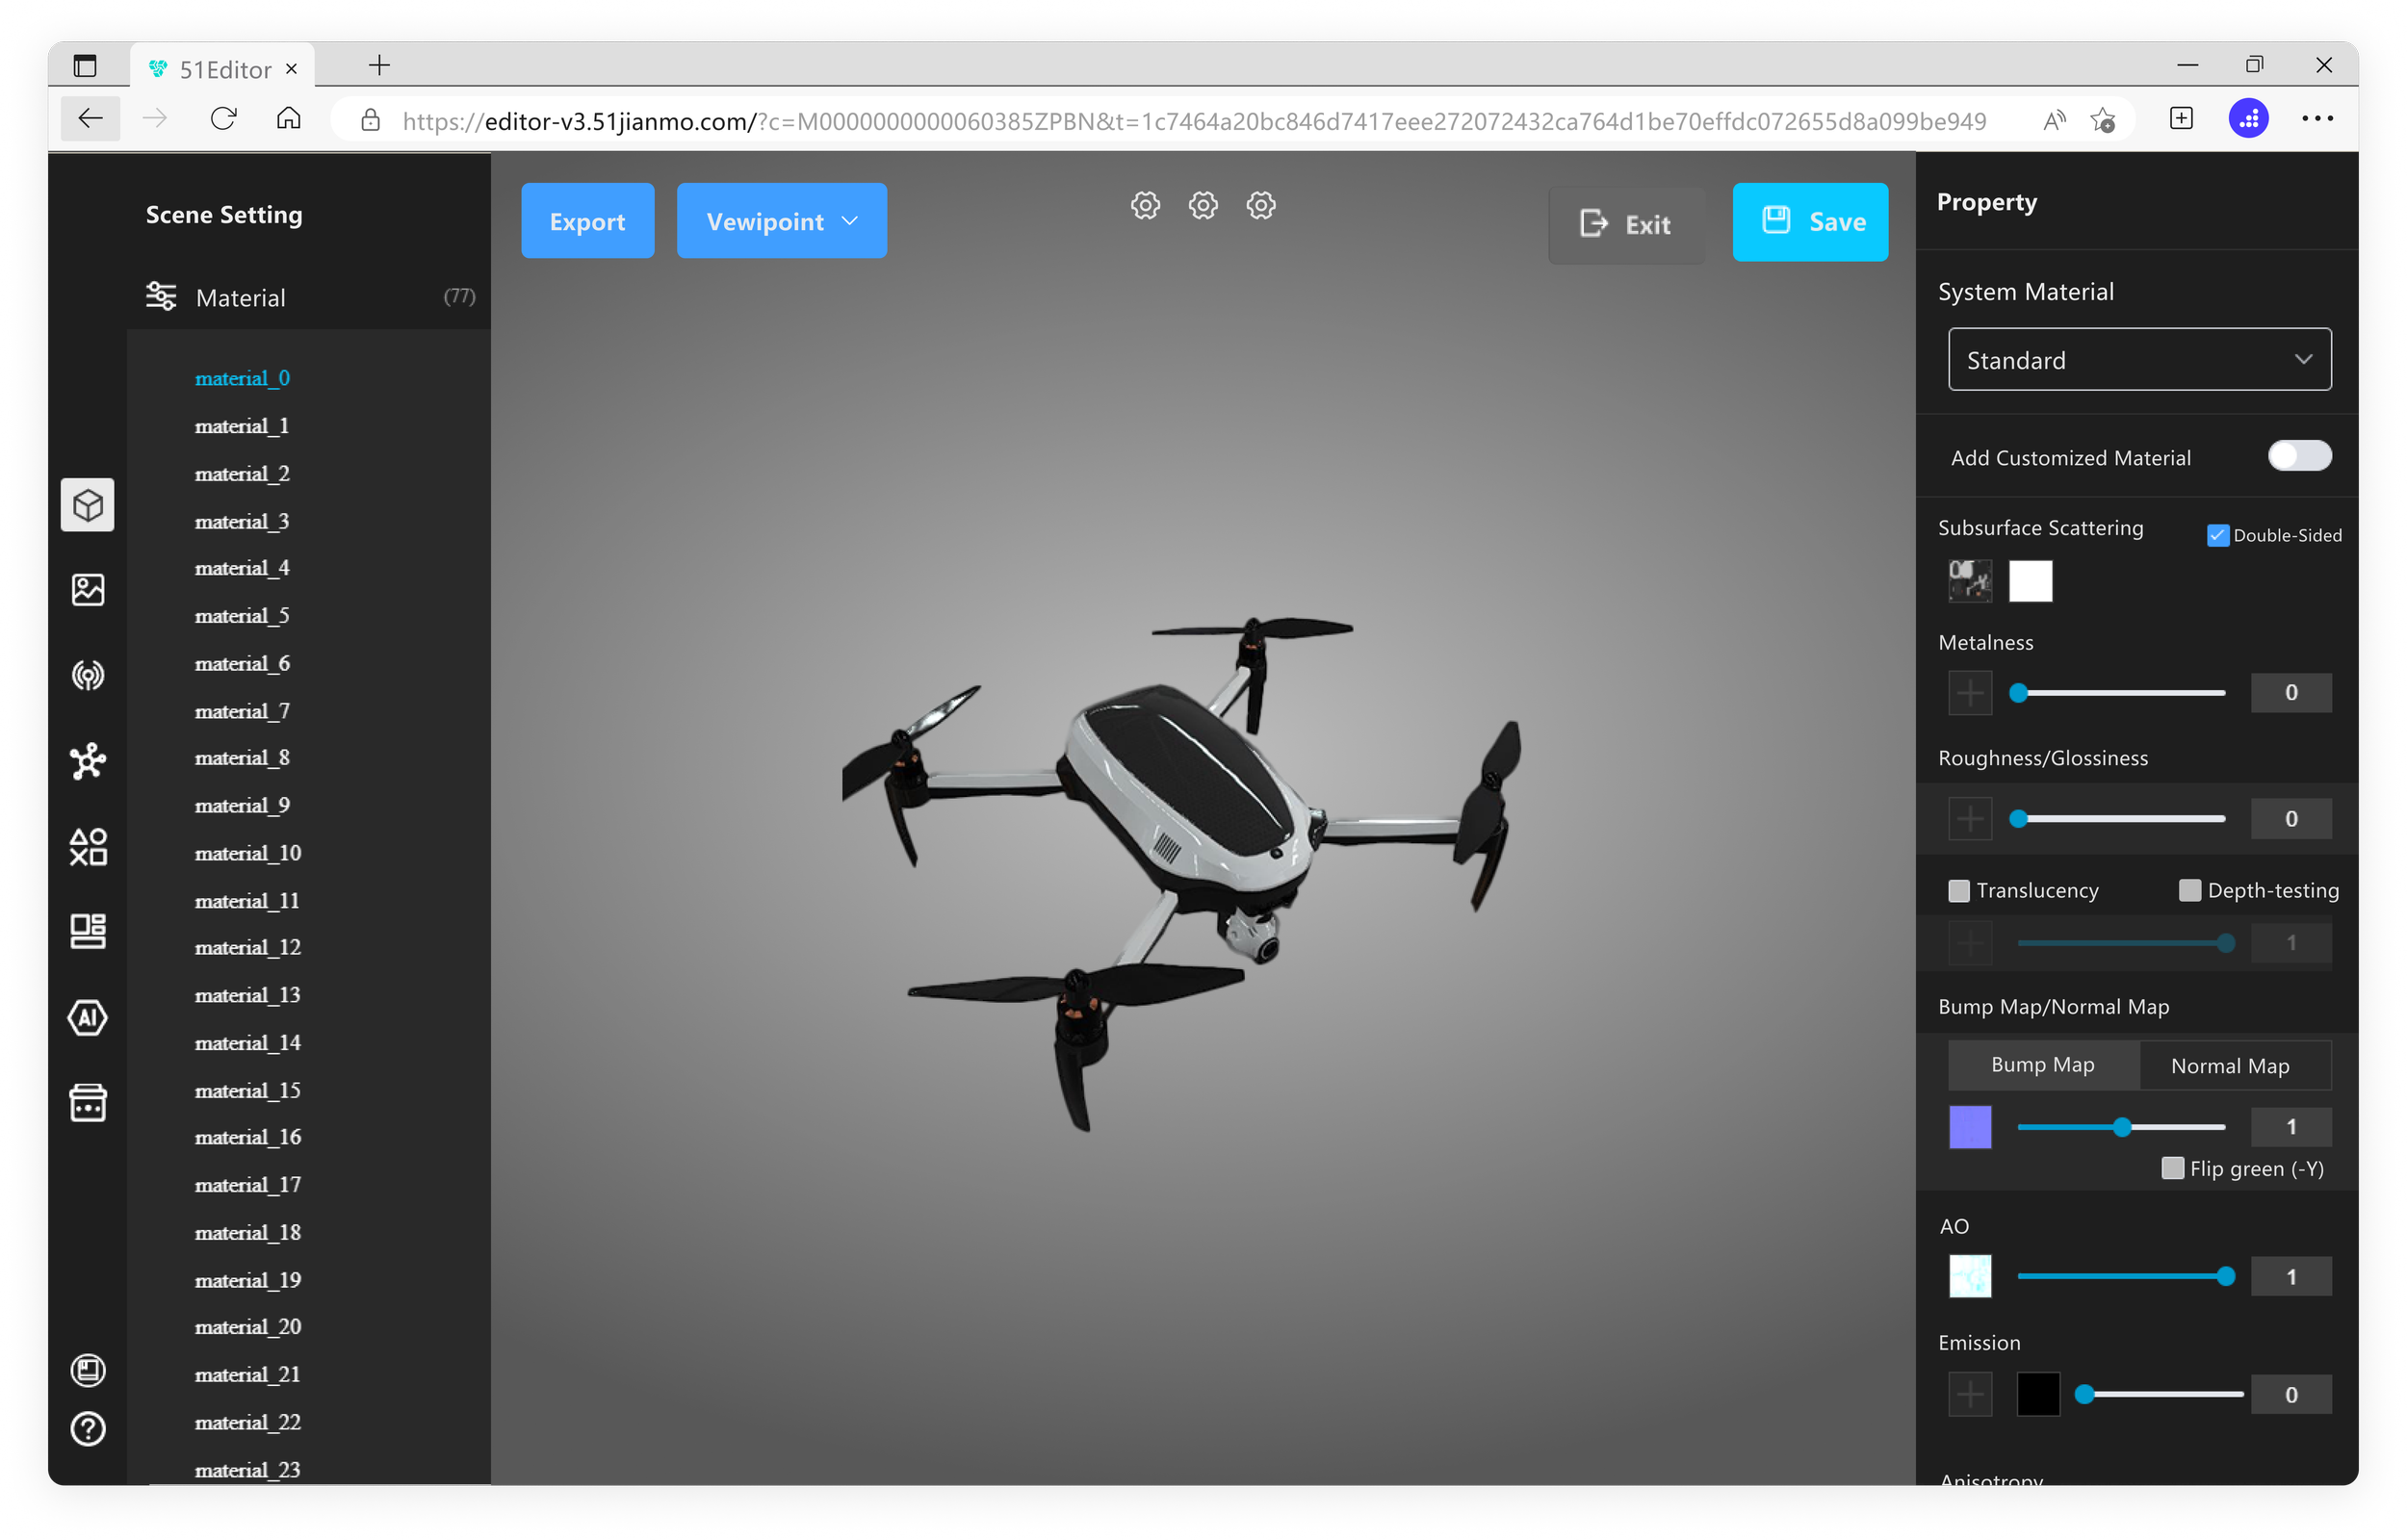
Task: Open the image background icon in sidebar
Action: 88,590
